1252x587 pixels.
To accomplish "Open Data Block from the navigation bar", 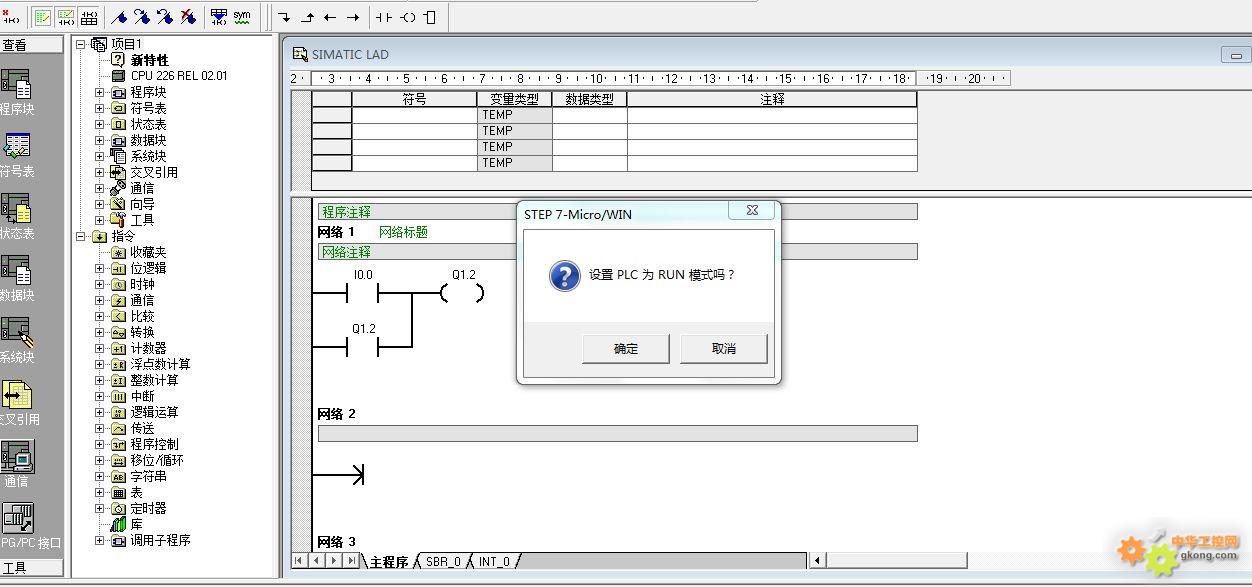I will pos(16,278).
